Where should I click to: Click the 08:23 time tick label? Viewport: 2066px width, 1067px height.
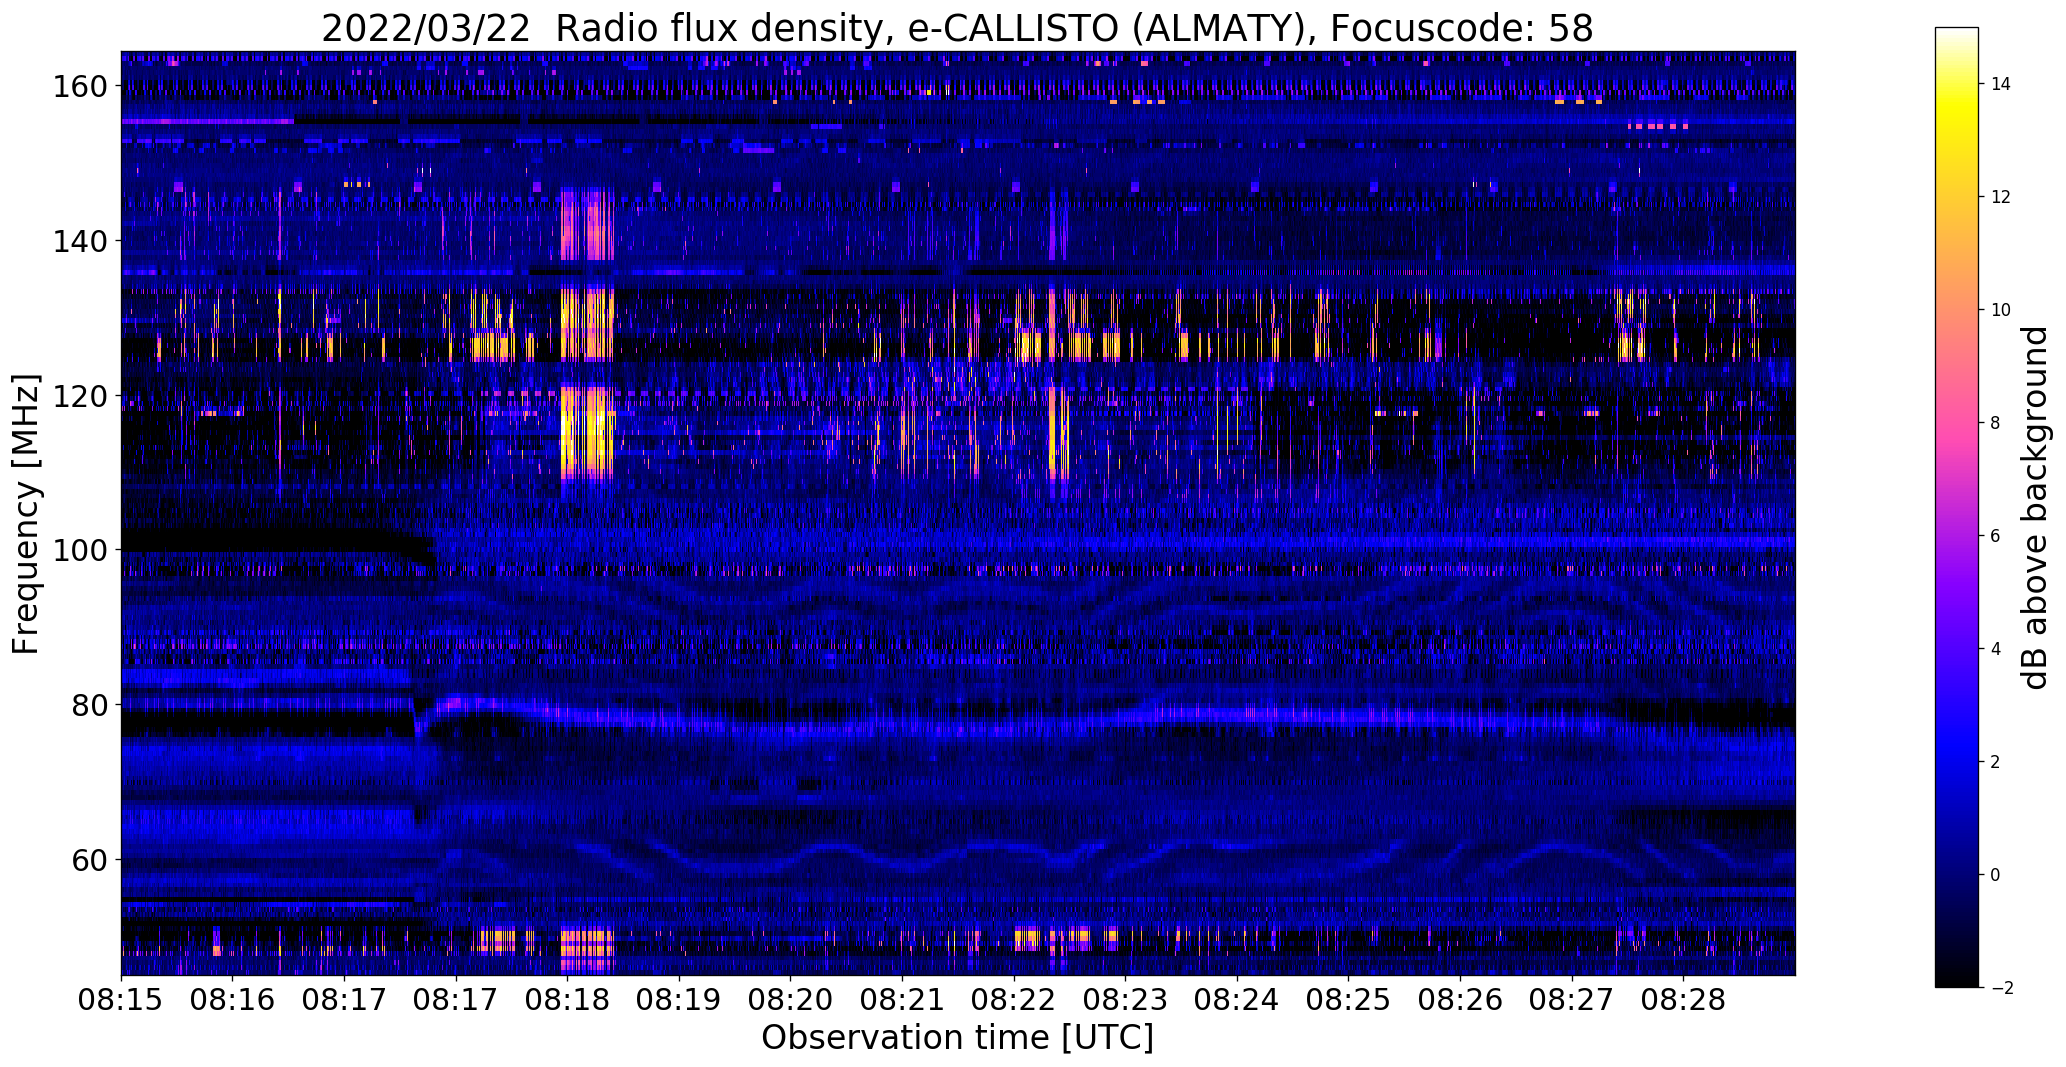click(x=1125, y=1000)
